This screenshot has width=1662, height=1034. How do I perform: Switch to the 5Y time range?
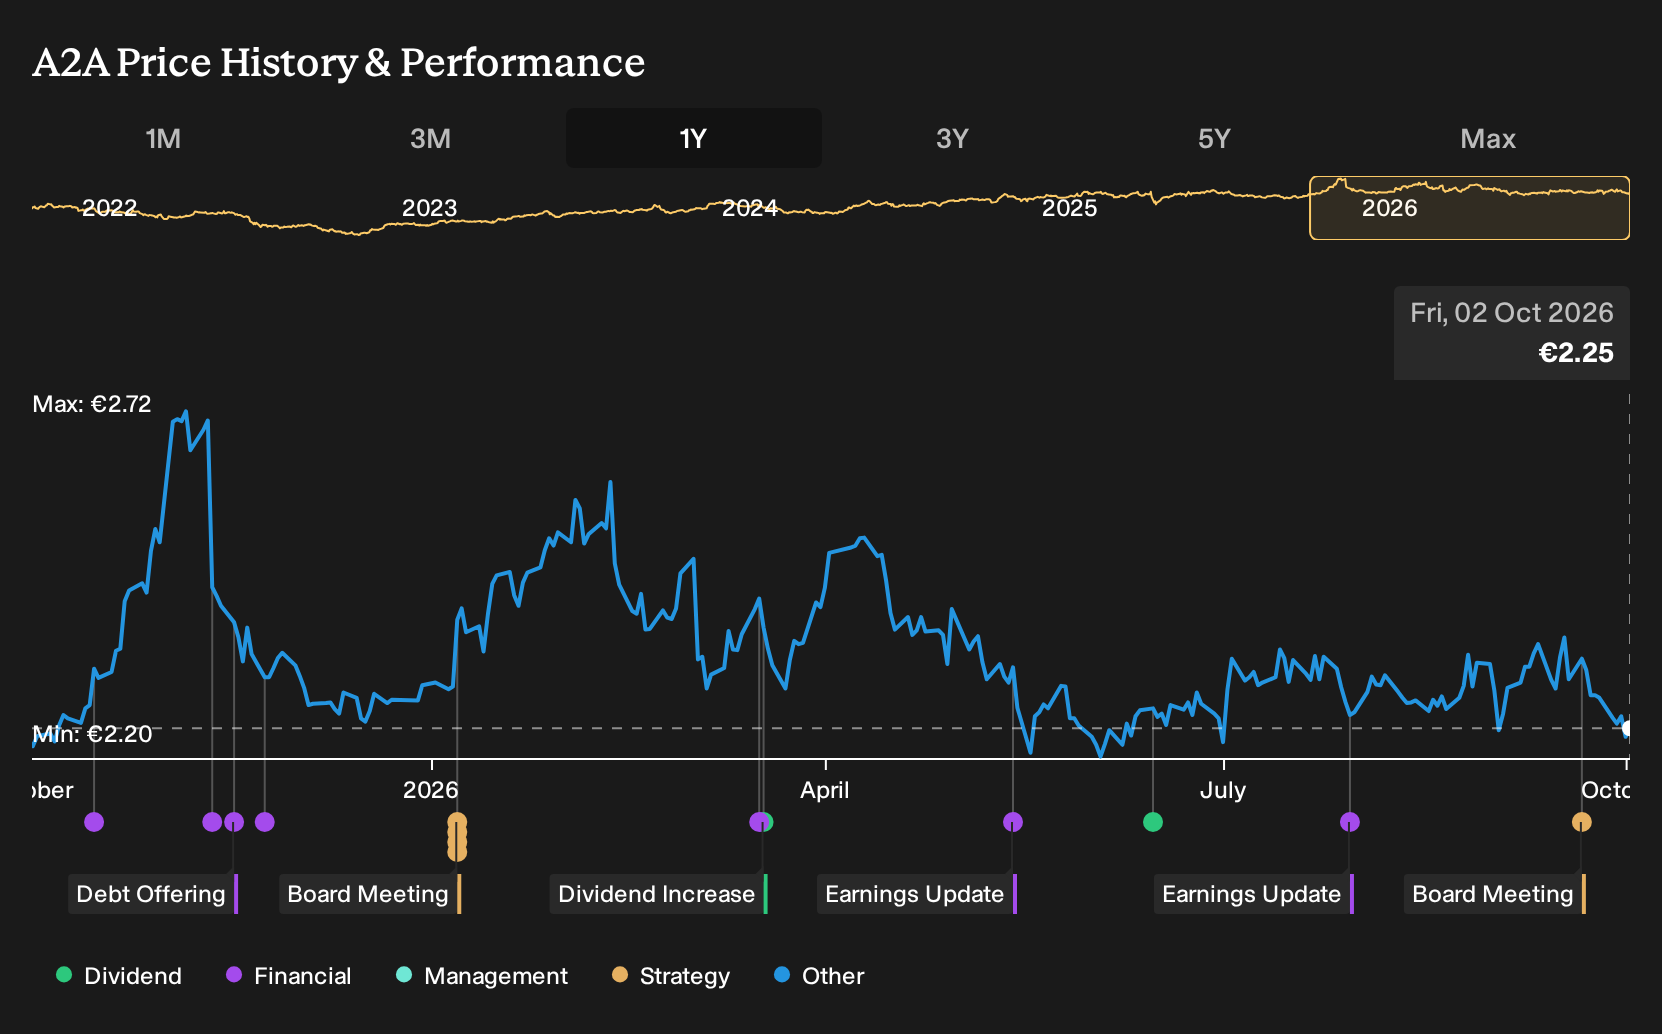(x=1214, y=139)
